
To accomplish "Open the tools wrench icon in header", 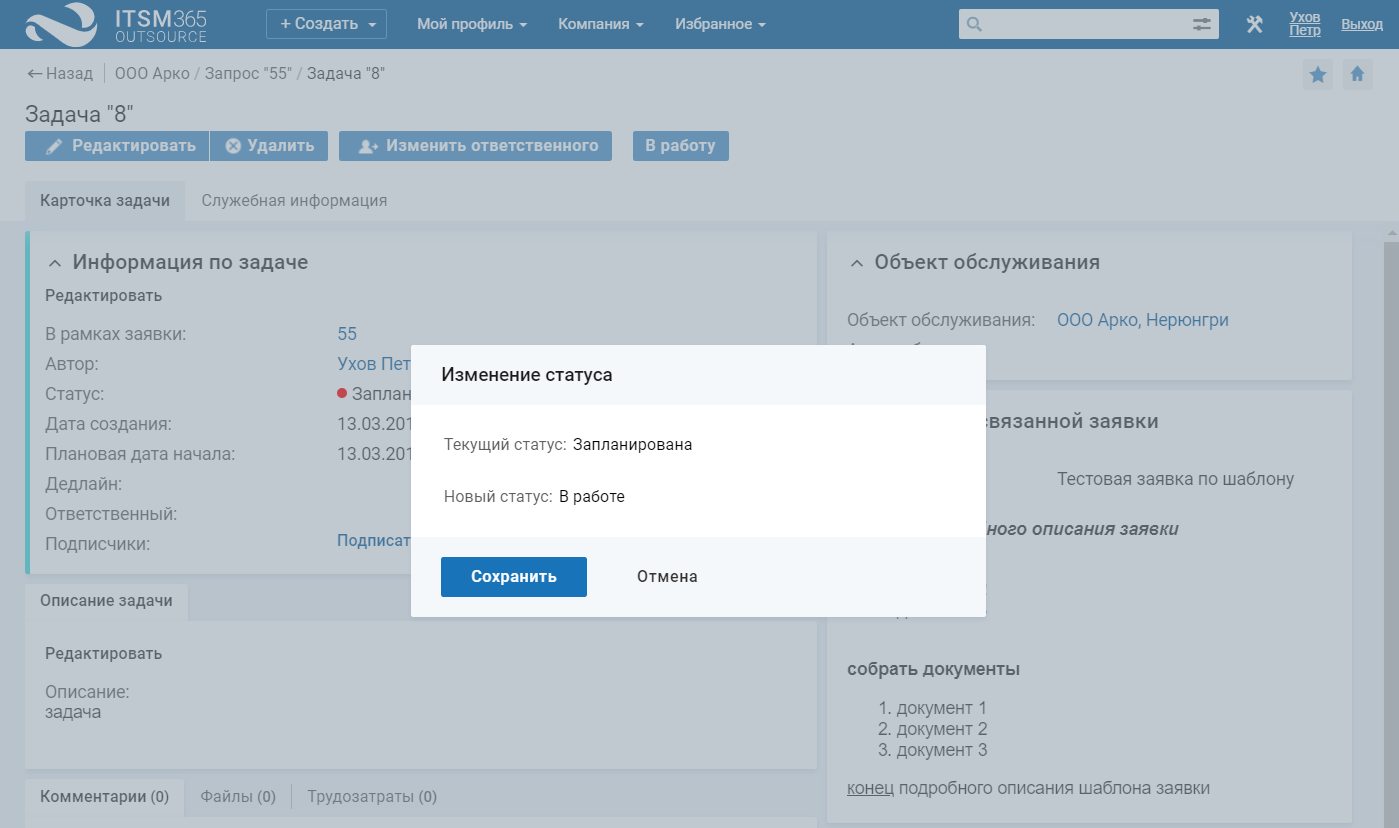I will (x=1254, y=24).
